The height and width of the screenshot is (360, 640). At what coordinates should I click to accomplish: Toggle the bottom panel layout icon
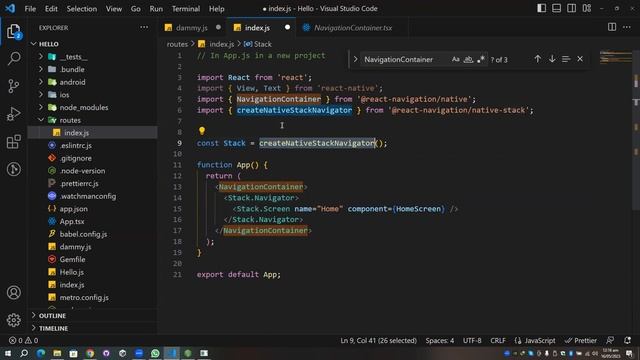click(x=556, y=8)
